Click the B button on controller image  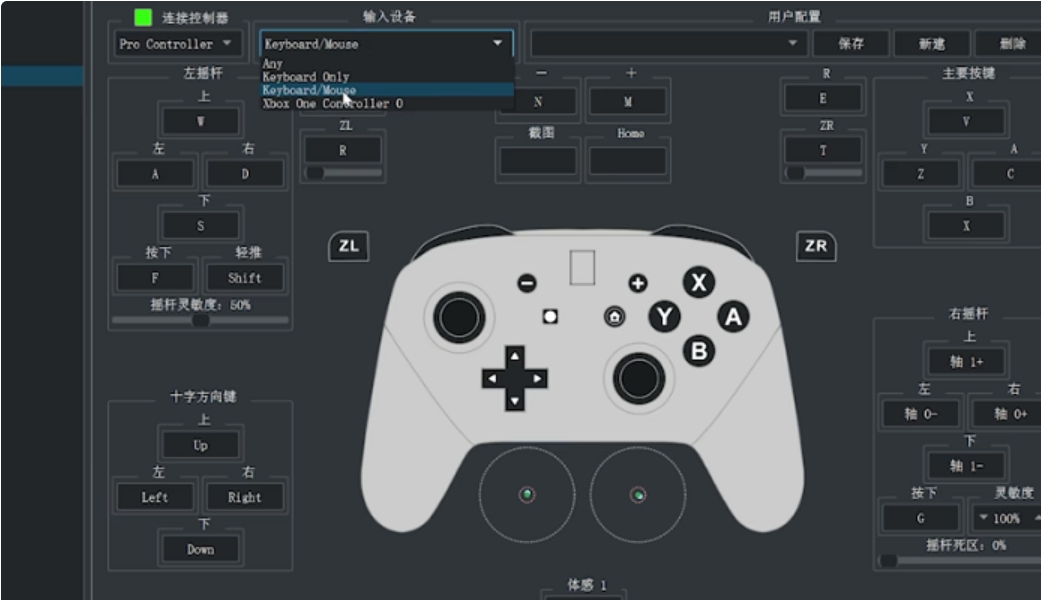coord(699,351)
